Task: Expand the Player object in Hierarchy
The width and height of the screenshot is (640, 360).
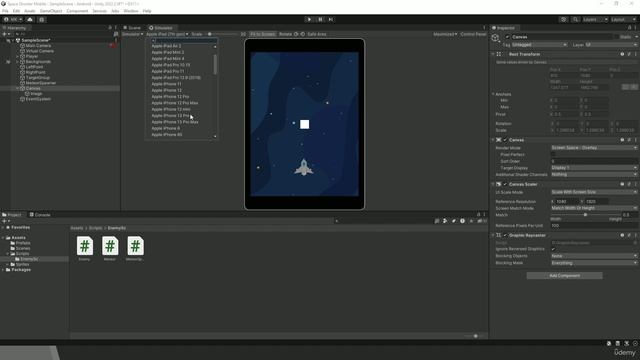Action: point(18,56)
